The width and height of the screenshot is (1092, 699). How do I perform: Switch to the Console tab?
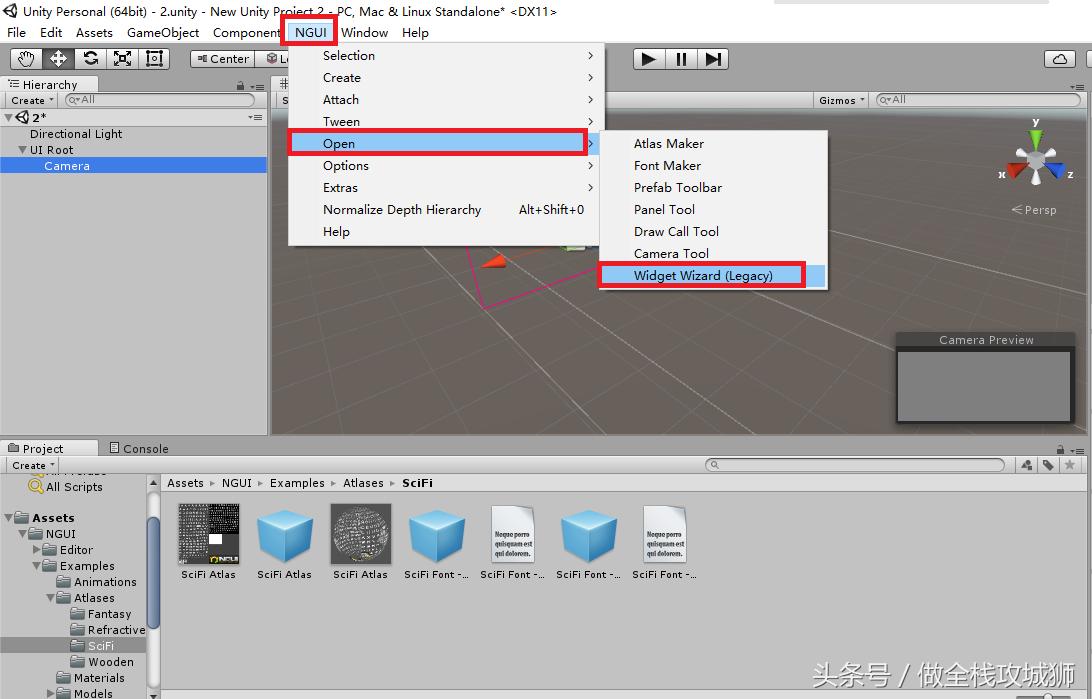(x=139, y=448)
